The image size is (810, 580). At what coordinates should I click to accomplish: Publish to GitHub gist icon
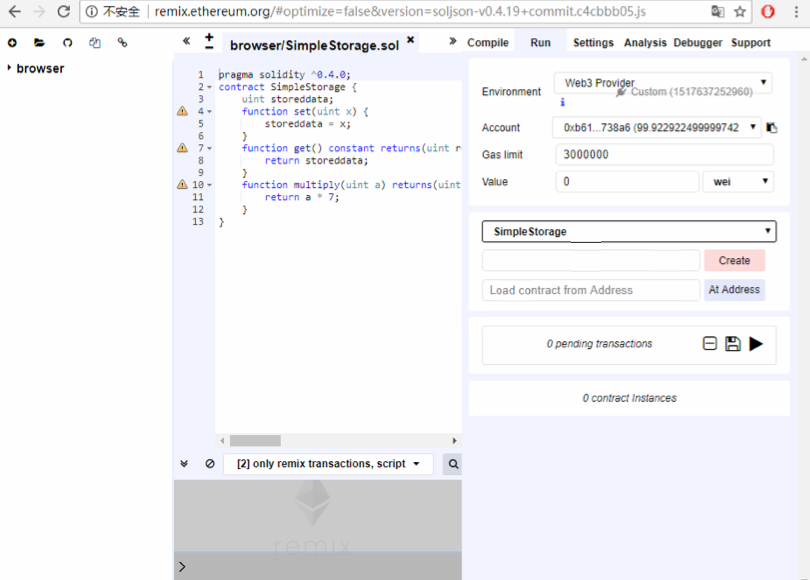coord(68,43)
